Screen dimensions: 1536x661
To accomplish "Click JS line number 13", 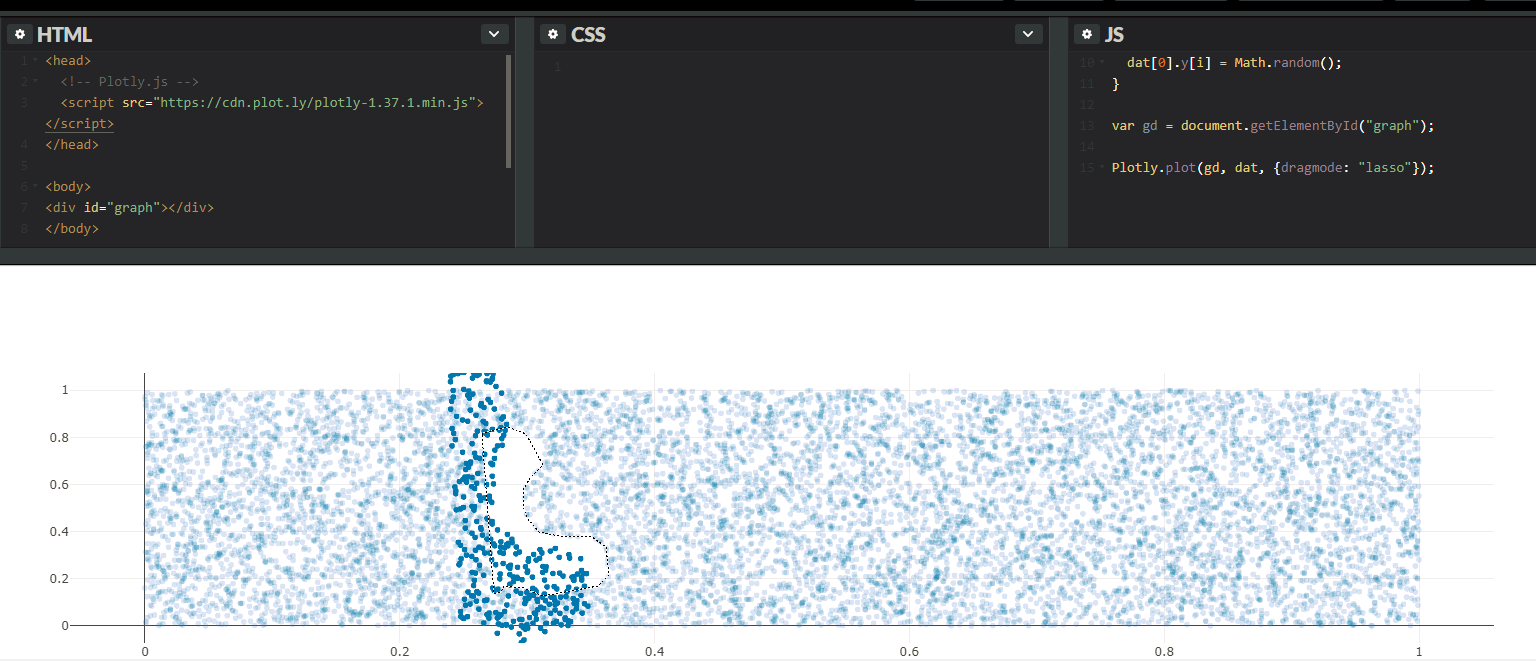I will (1088, 126).
